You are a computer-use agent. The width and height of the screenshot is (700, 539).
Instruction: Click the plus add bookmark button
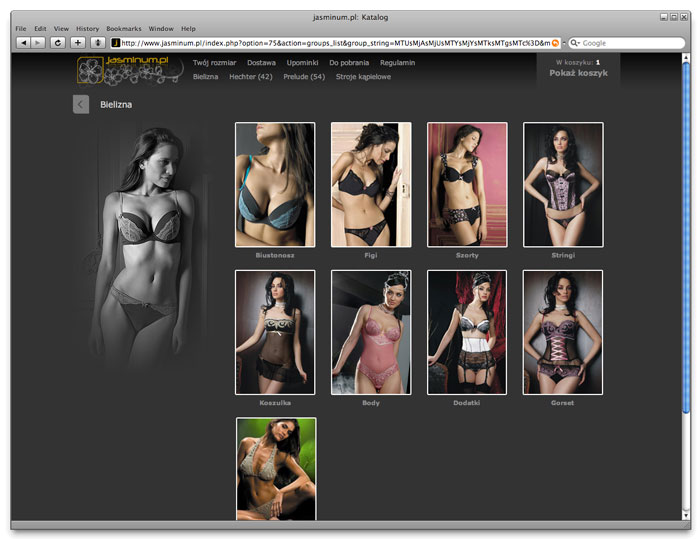[x=78, y=43]
